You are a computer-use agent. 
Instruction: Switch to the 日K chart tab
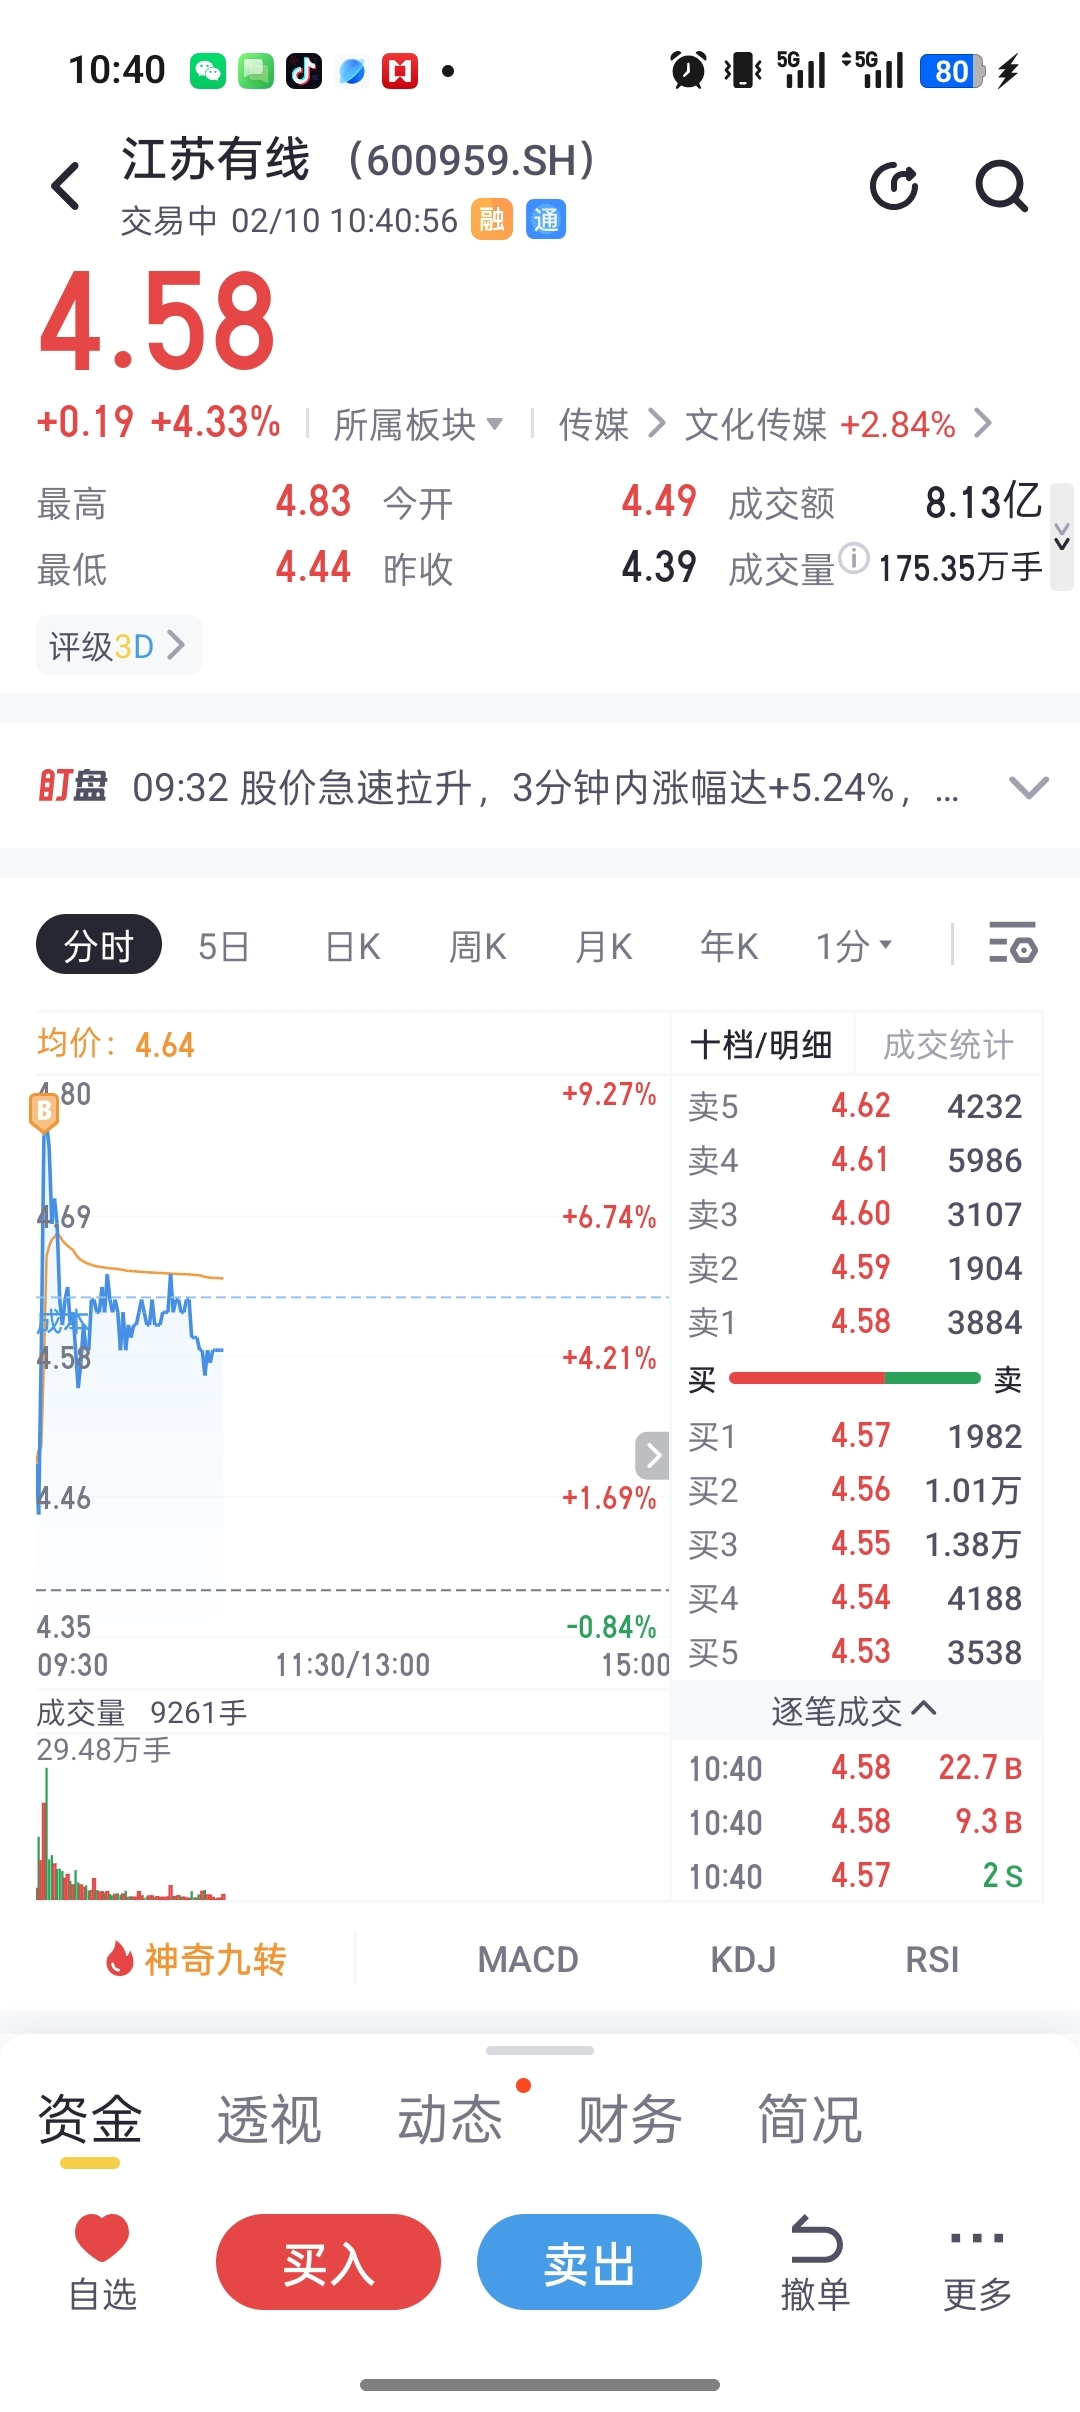[353, 945]
